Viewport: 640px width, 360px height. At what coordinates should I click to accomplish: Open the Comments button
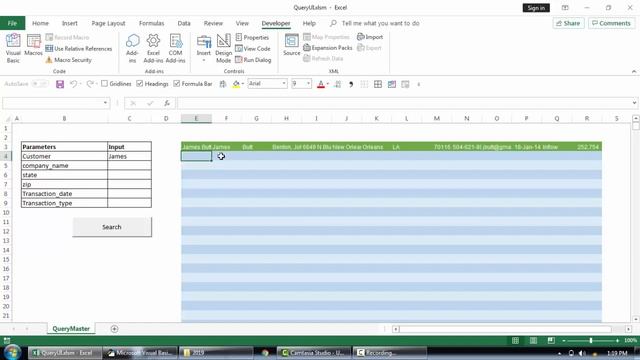[611, 23]
